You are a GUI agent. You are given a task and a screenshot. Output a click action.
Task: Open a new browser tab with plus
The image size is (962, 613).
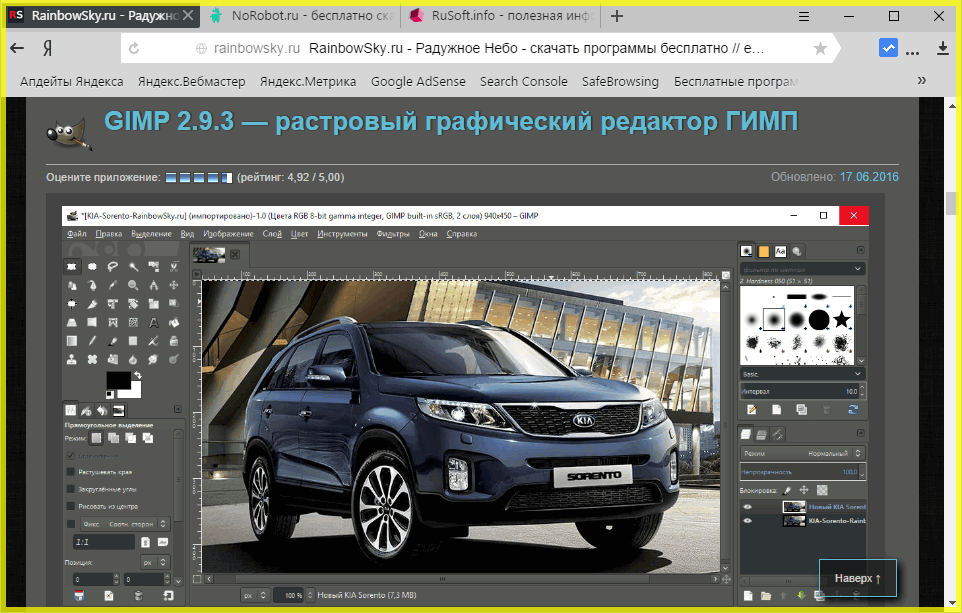pos(617,17)
